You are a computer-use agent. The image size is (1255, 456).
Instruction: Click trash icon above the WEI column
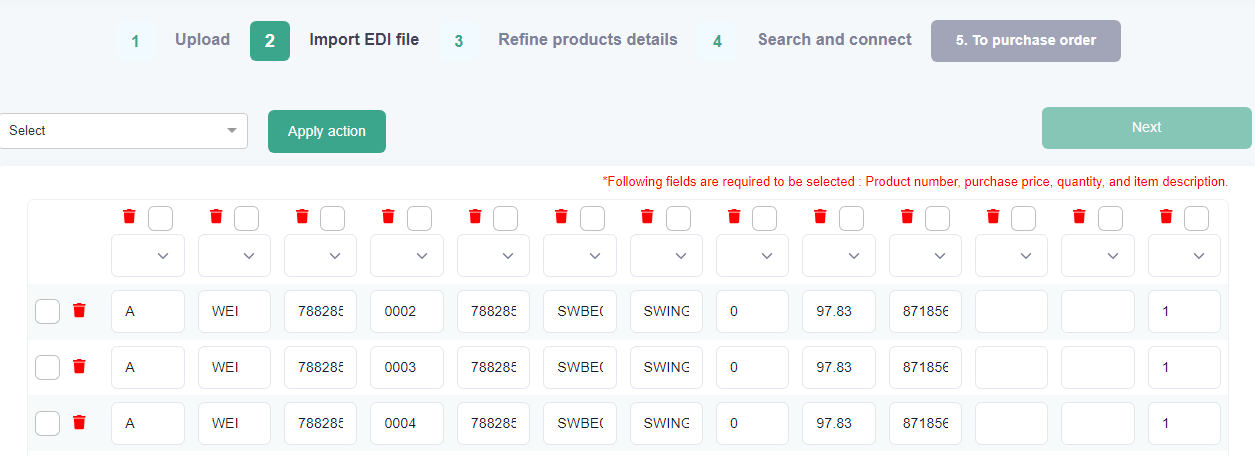click(x=216, y=216)
